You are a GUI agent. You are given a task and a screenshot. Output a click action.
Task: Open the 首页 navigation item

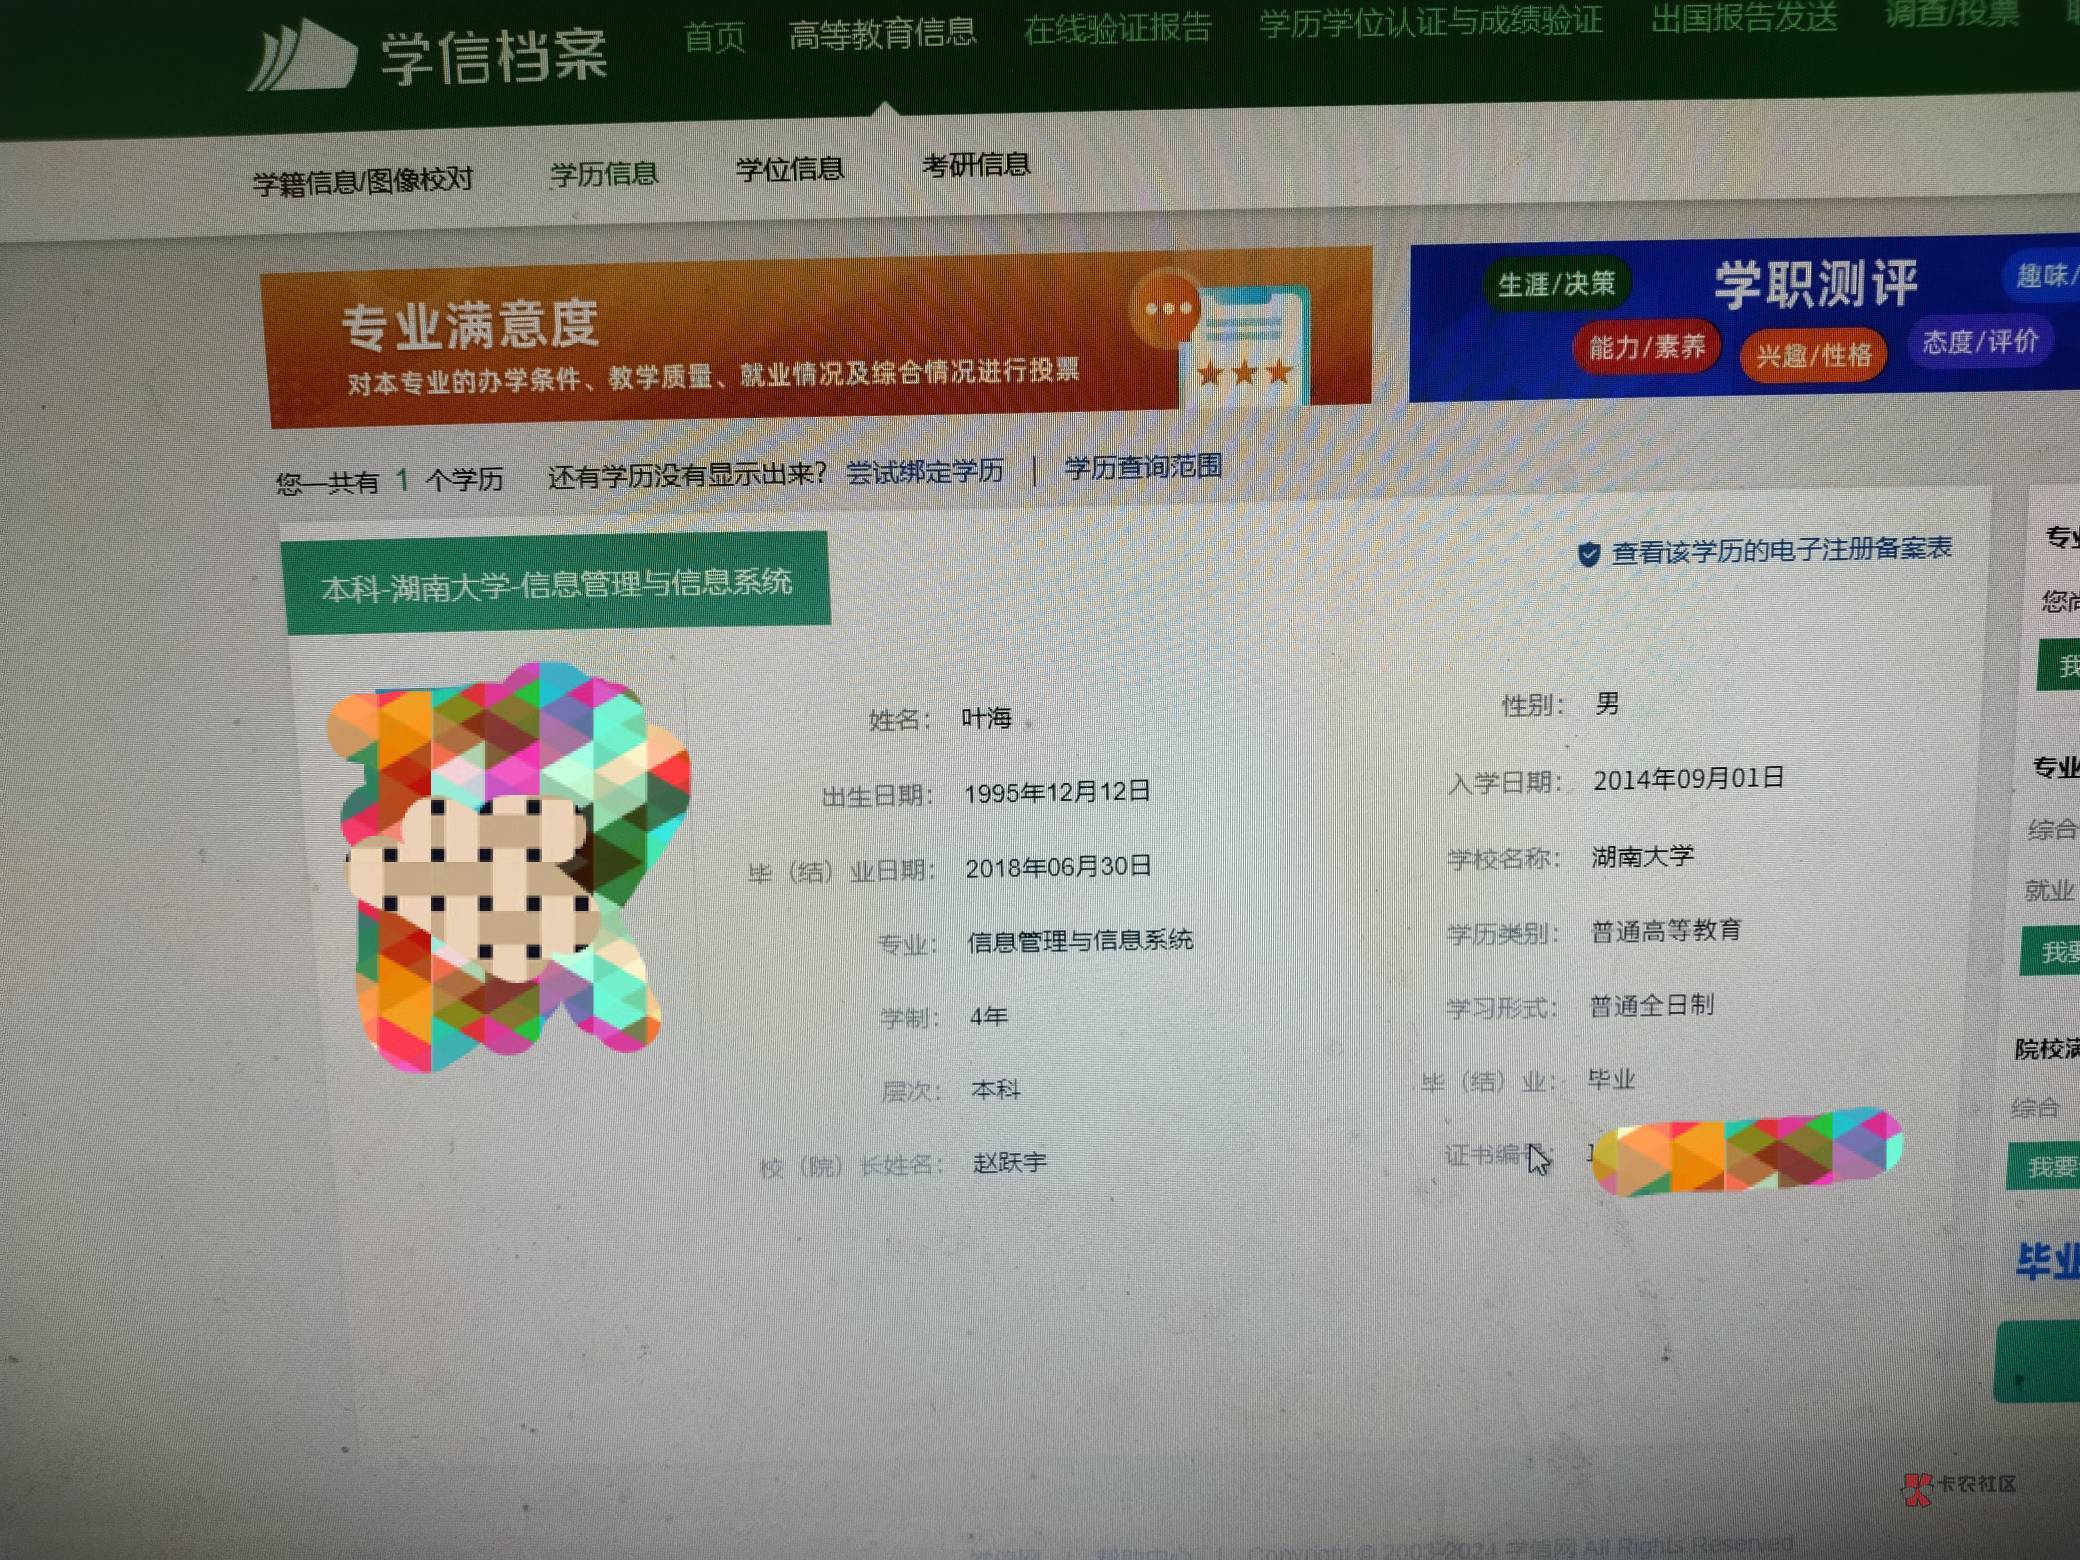pyautogui.click(x=714, y=38)
